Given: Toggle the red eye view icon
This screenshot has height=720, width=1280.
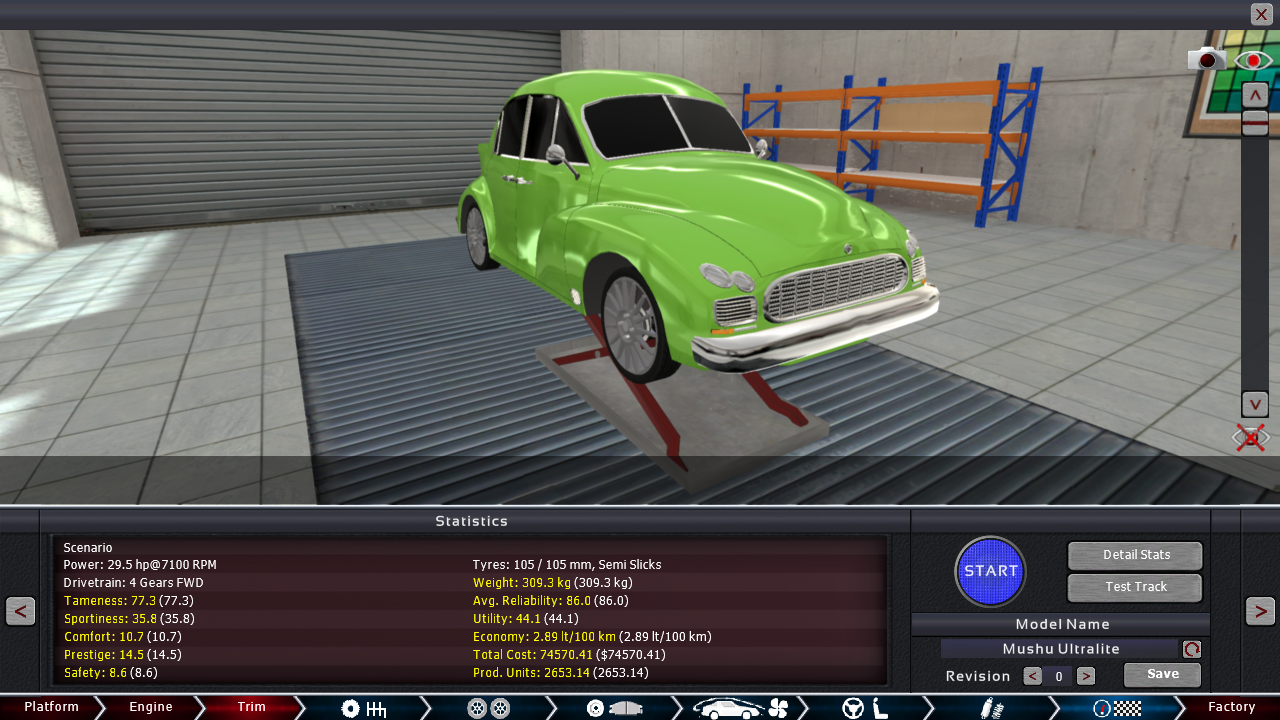Looking at the screenshot, I should pyautogui.click(x=1253, y=60).
